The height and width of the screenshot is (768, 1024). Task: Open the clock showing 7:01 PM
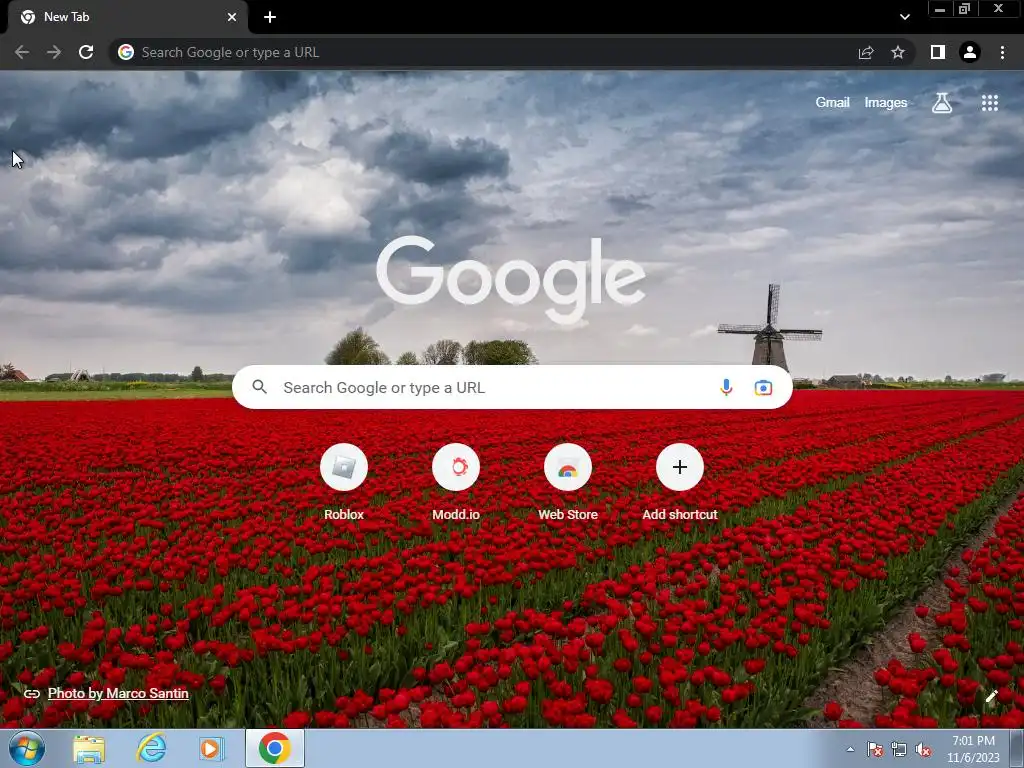click(973, 749)
